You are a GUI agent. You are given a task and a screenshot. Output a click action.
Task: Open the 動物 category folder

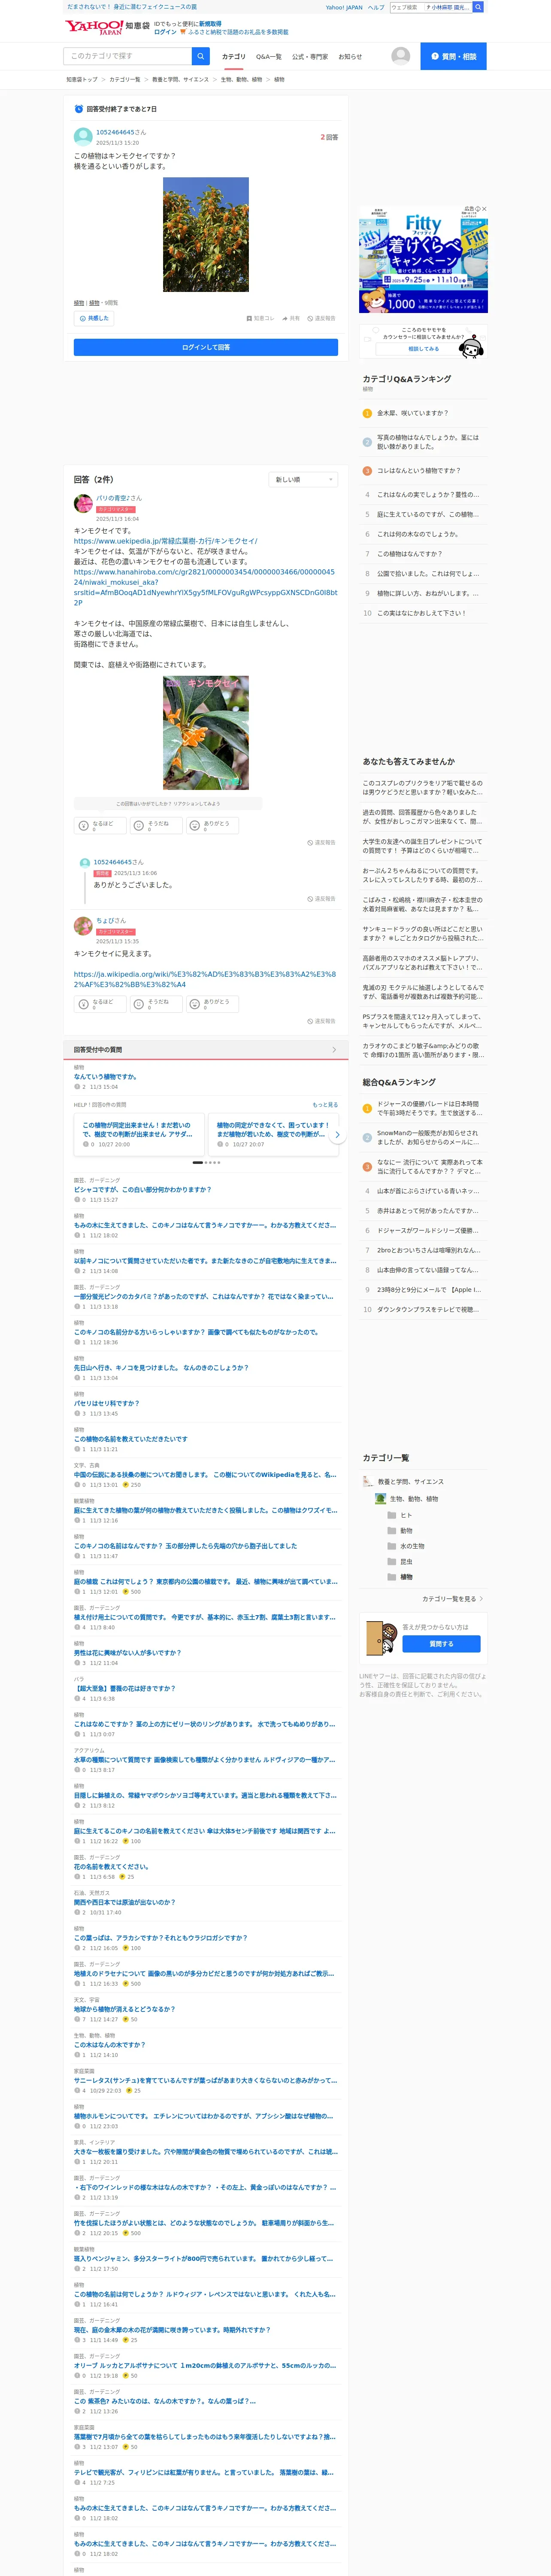click(x=400, y=1530)
